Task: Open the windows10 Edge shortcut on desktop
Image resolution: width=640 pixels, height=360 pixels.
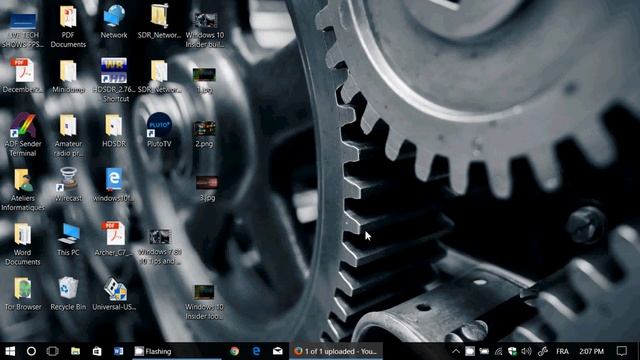Action: [114, 184]
